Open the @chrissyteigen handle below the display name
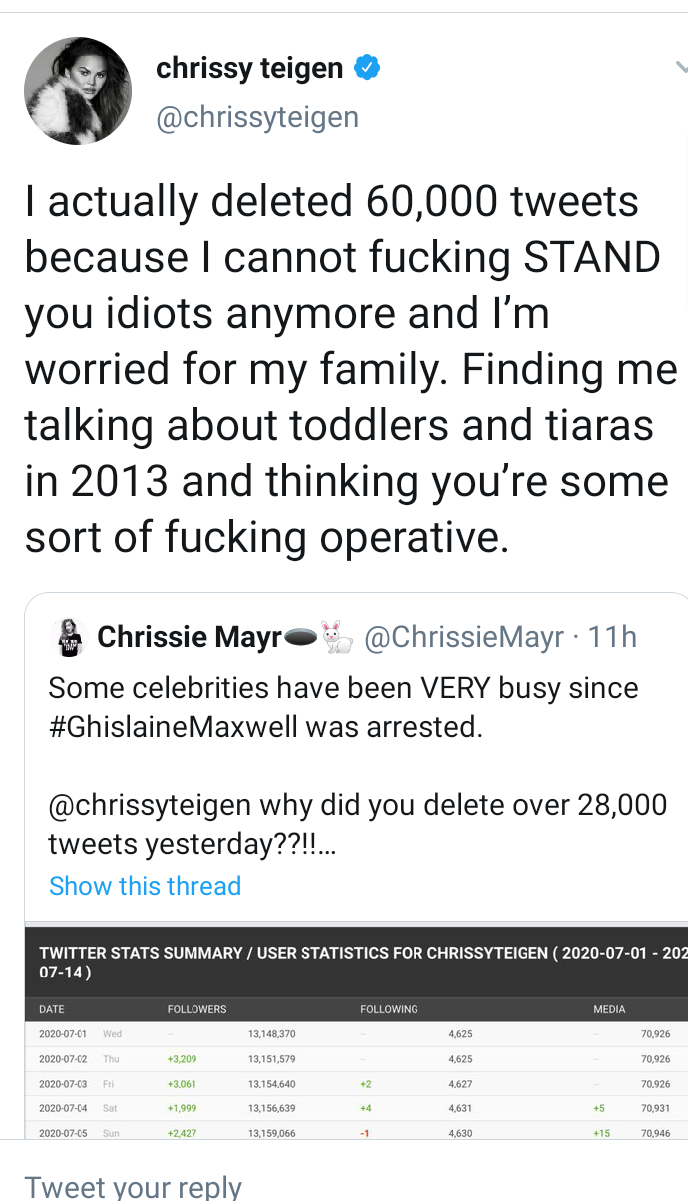This screenshot has height=1201, width=688. point(257,117)
